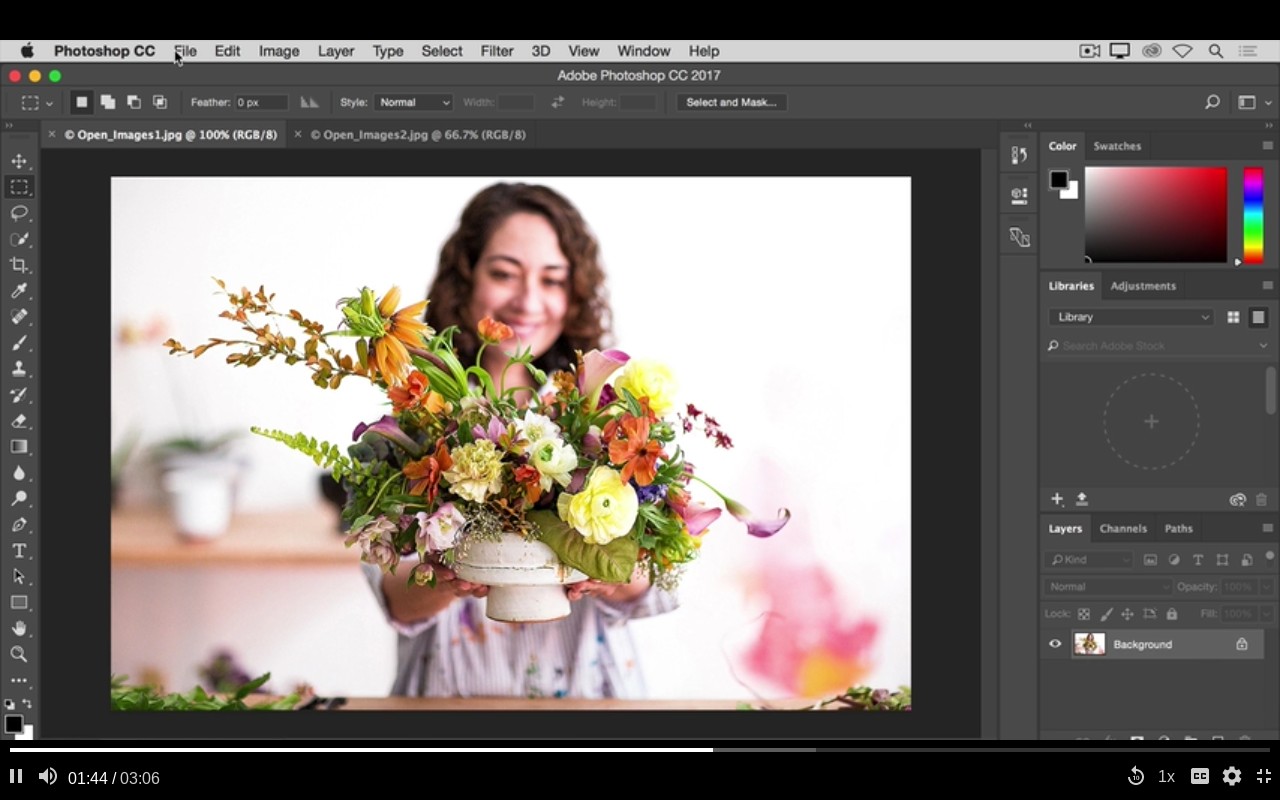Activate the Crop tool
The height and width of the screenshot is (800, 1280).
tap(20, 265)
